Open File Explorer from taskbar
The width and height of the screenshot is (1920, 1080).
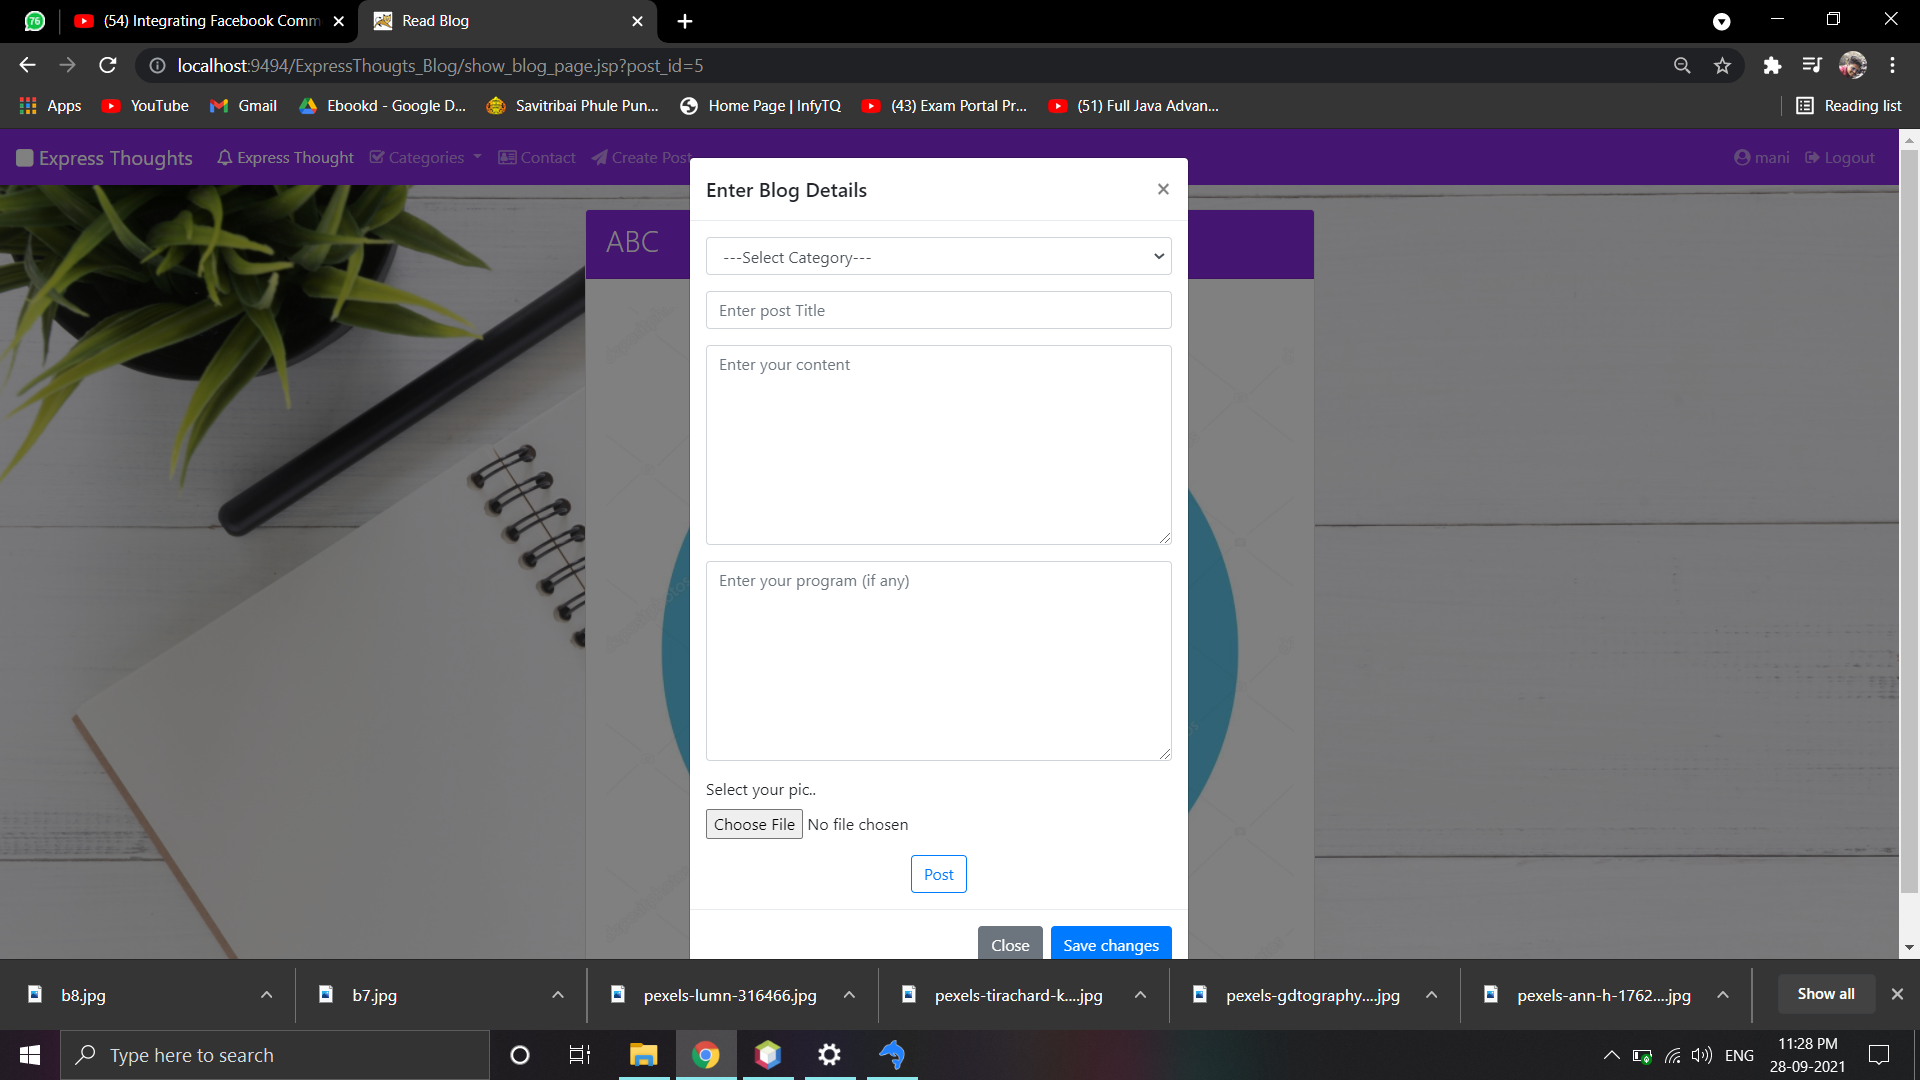pyautogui.click(x=643, y=1055)
